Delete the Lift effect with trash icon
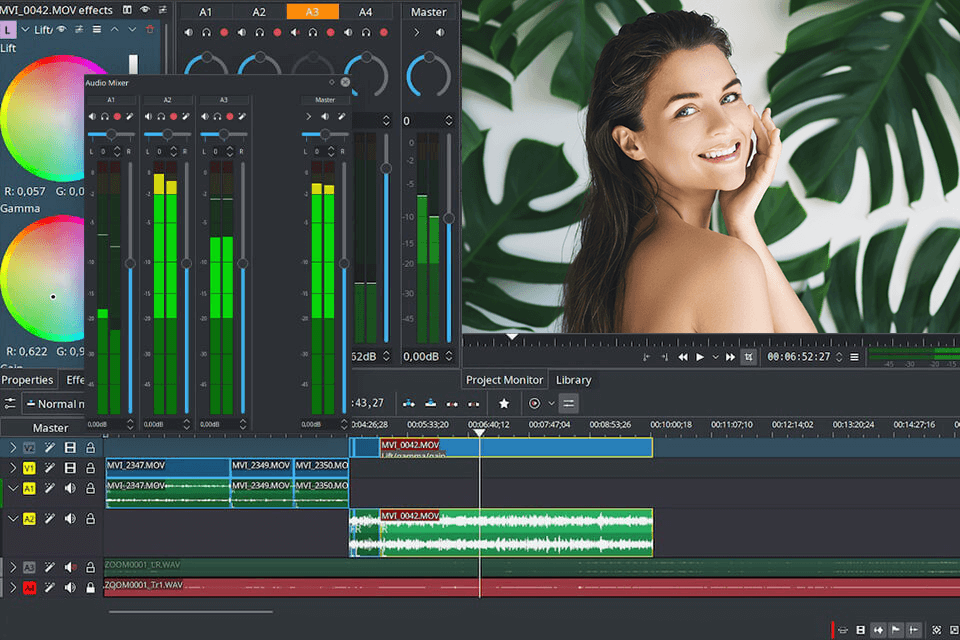Image resolution: width=960 pixels, height=640 pixels. click(x=150, y=29)
